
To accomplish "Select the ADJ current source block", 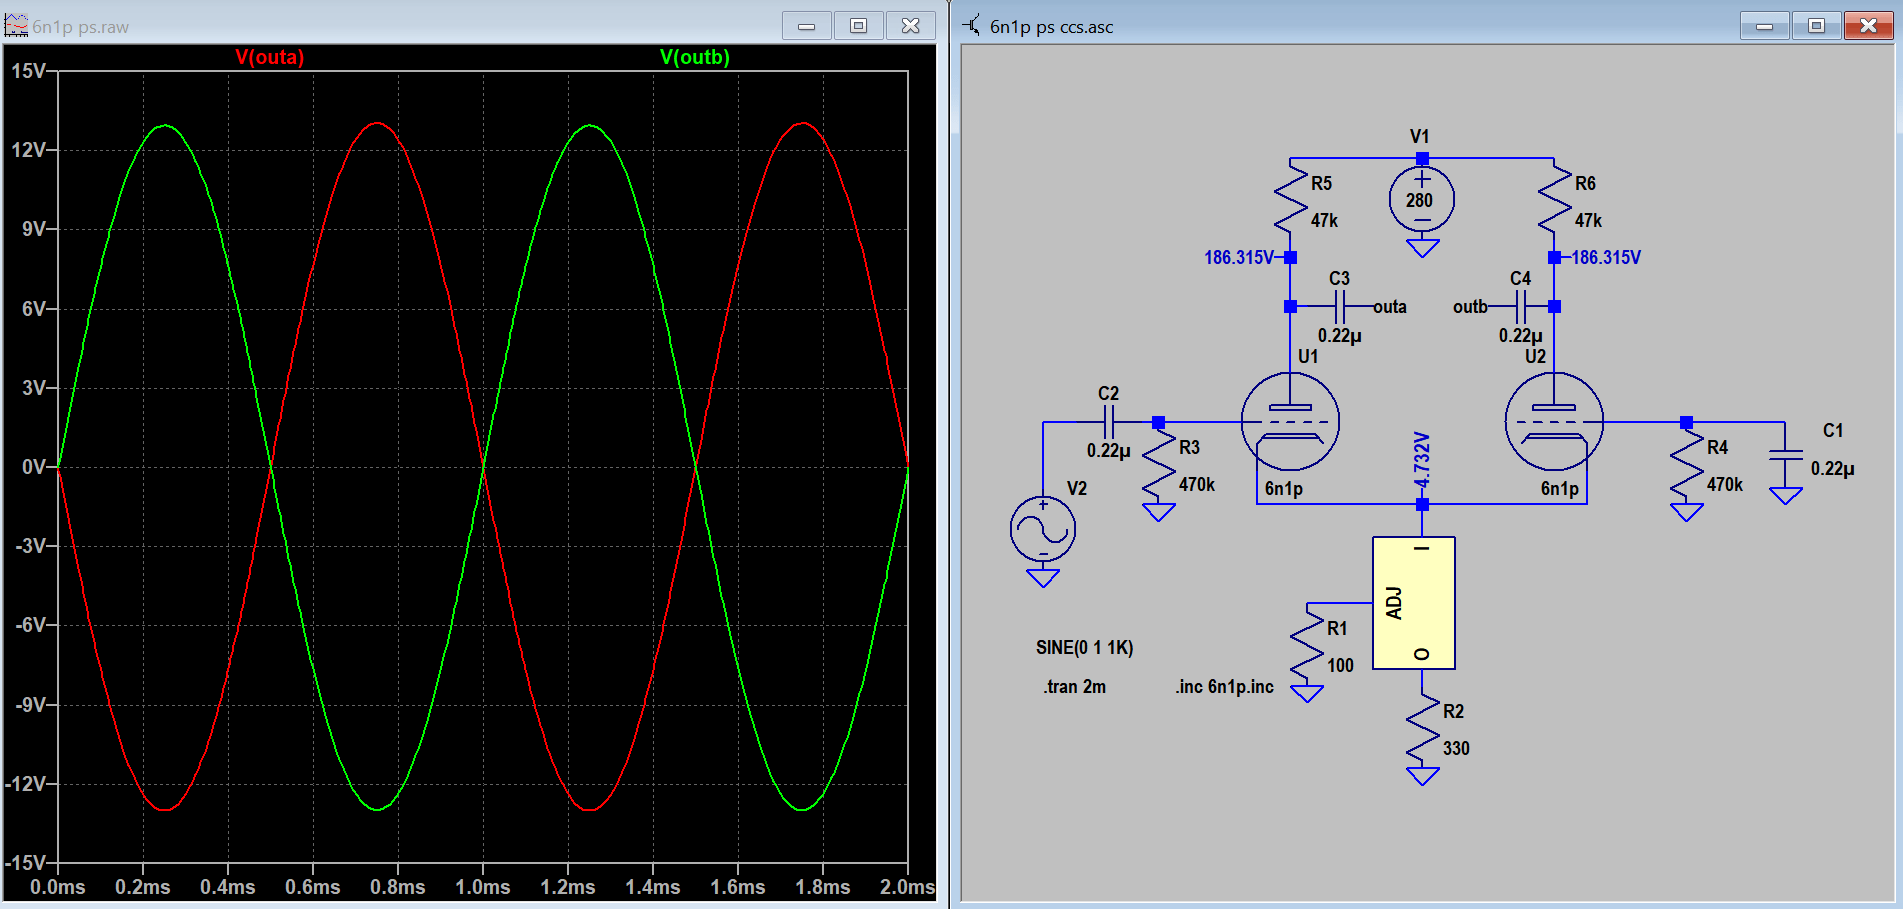I will [1414, 603].
